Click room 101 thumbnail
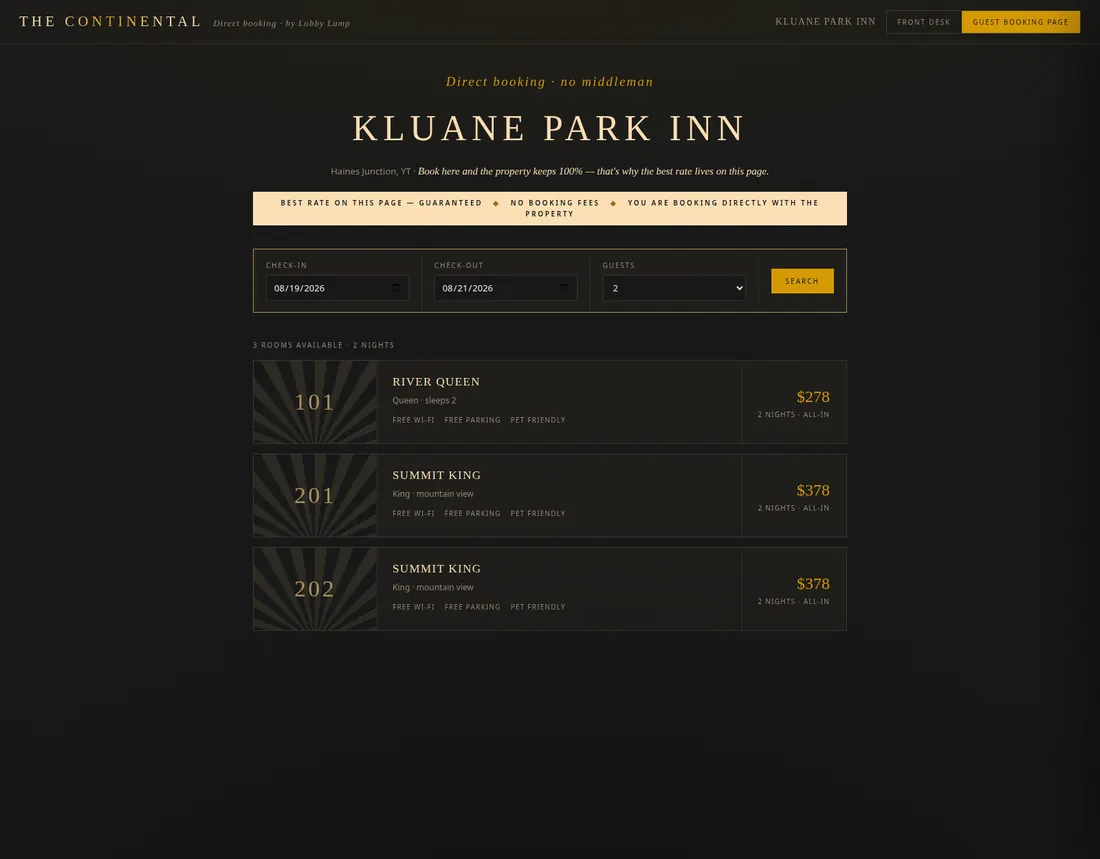The height and width of the screenshot is (859, 1100). click(x=315, y=402)
